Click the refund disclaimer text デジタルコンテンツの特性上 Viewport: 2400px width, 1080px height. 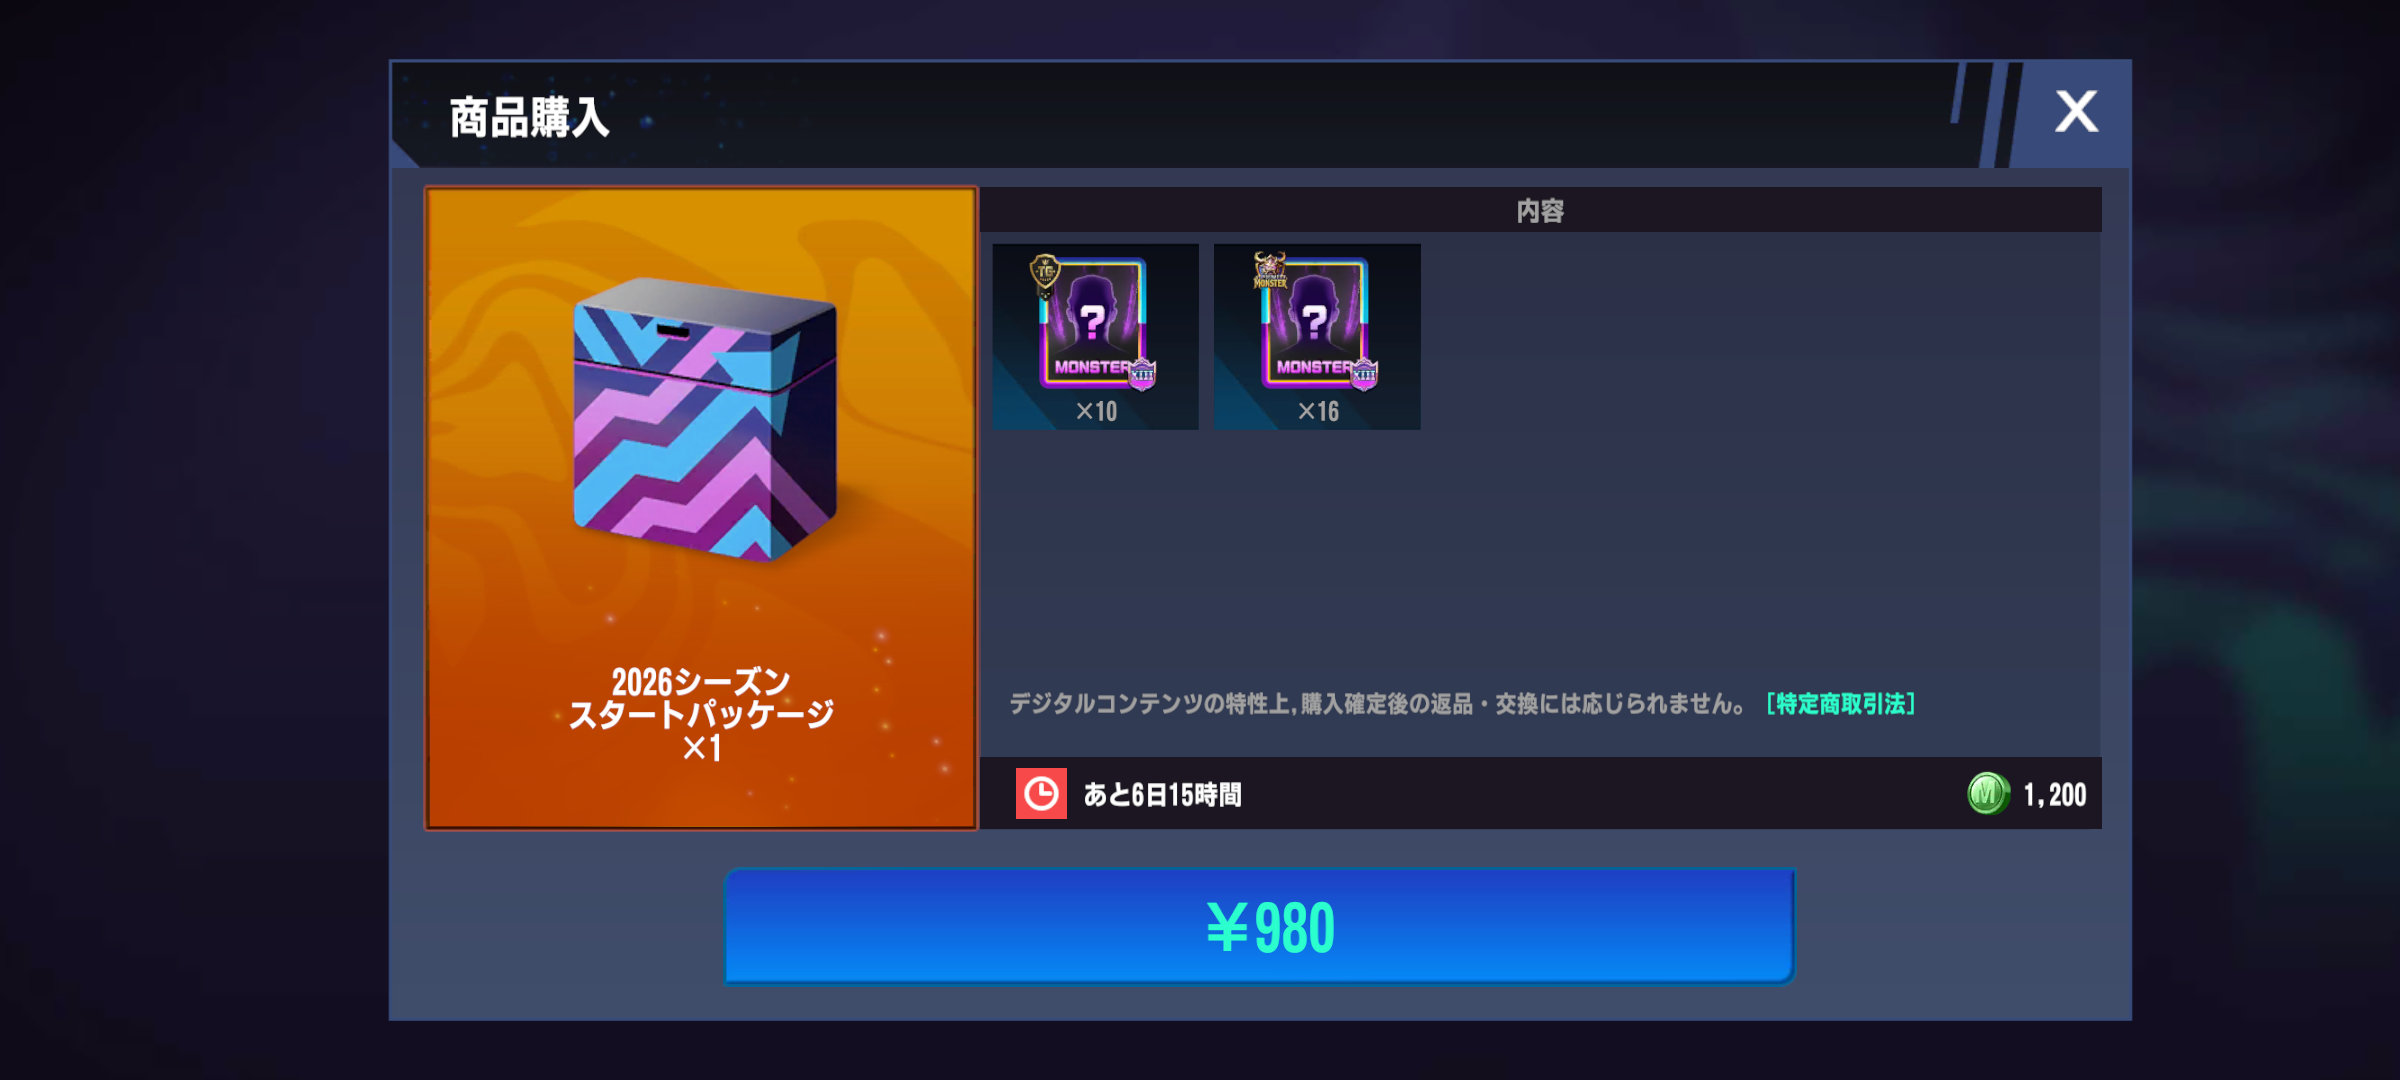(1378, 704)
